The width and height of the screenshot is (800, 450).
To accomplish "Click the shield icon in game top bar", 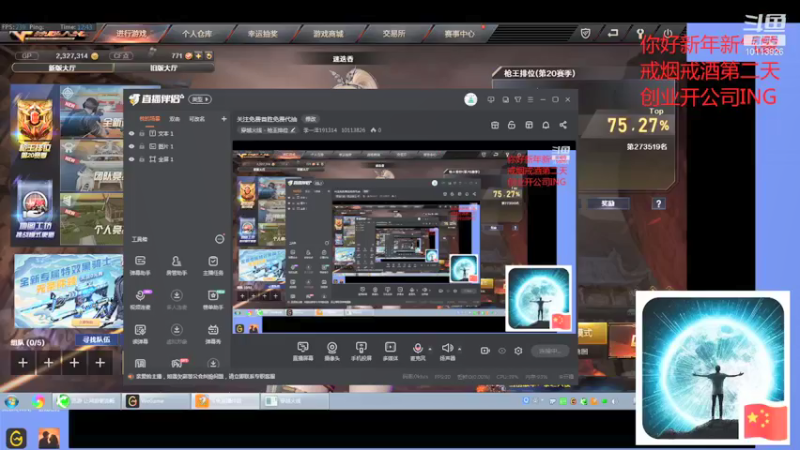I will click(586, 34).
